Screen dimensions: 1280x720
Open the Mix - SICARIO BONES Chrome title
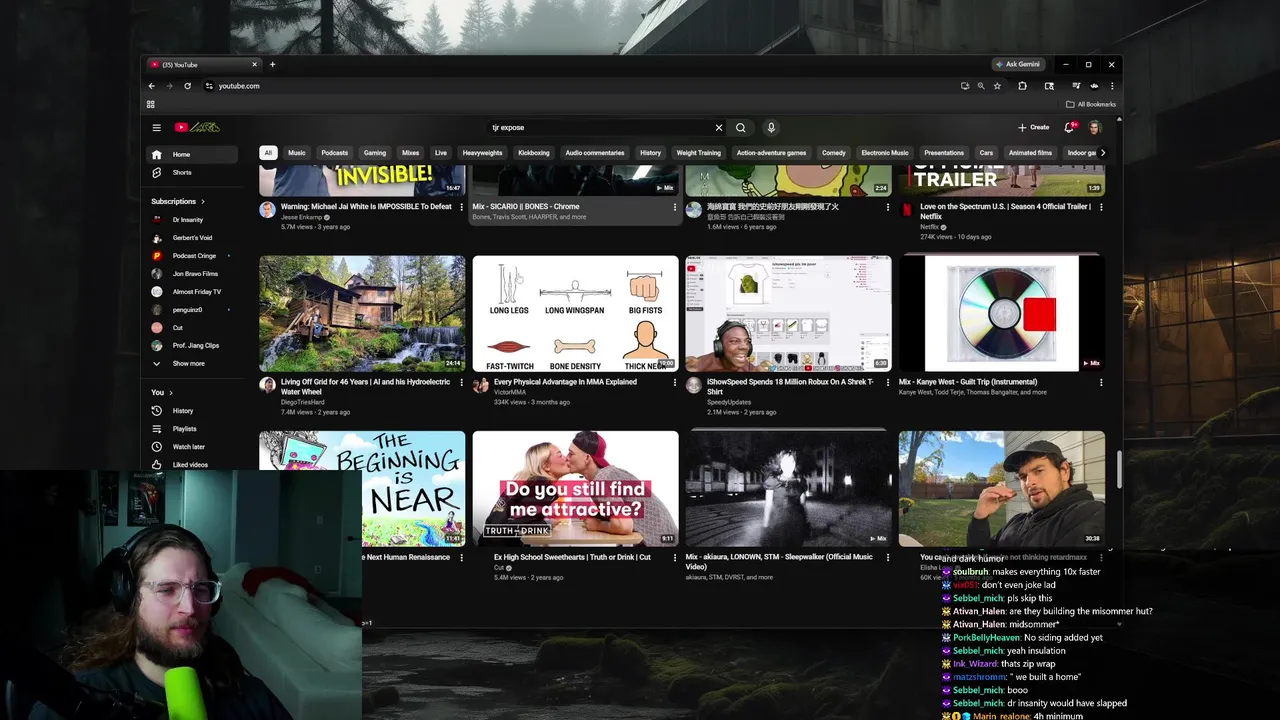point(526,207)
